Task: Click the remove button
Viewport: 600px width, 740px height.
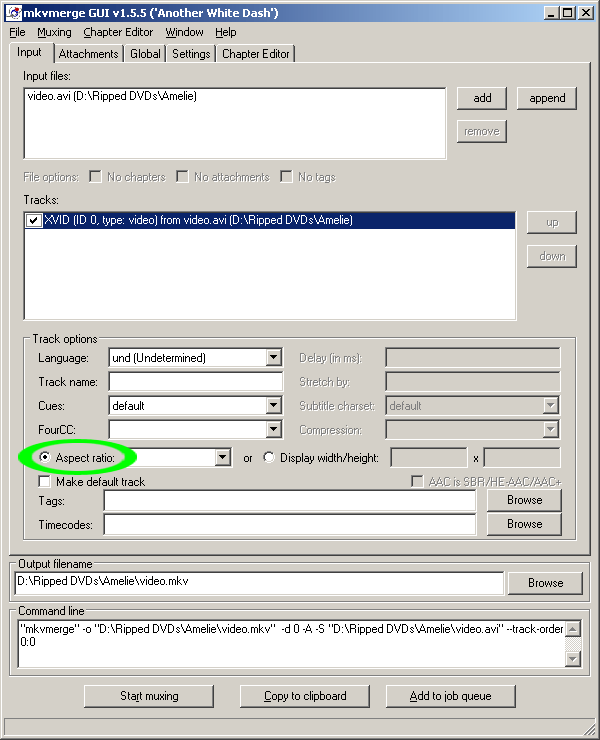Action: coord(482,131)
